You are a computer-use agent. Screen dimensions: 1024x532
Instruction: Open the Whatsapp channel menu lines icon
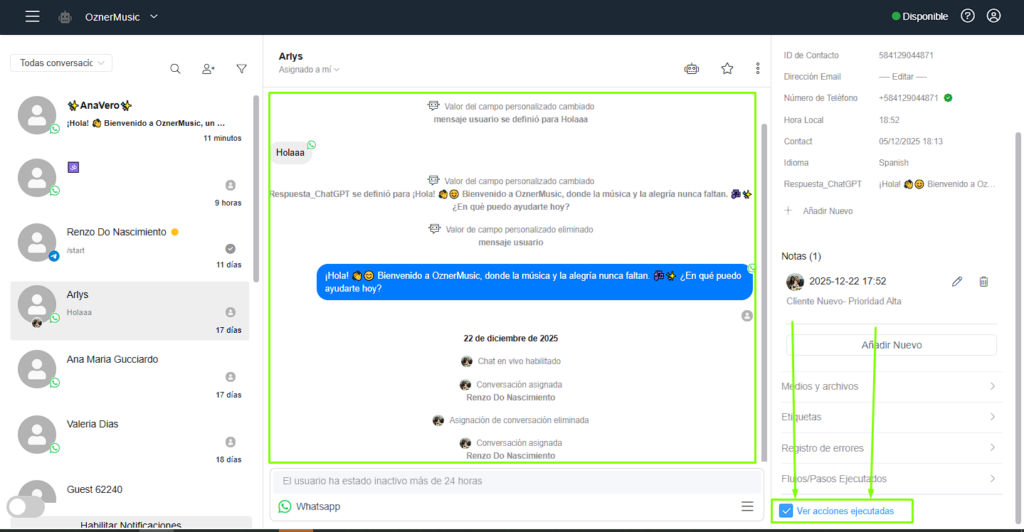tap(747, 507)
